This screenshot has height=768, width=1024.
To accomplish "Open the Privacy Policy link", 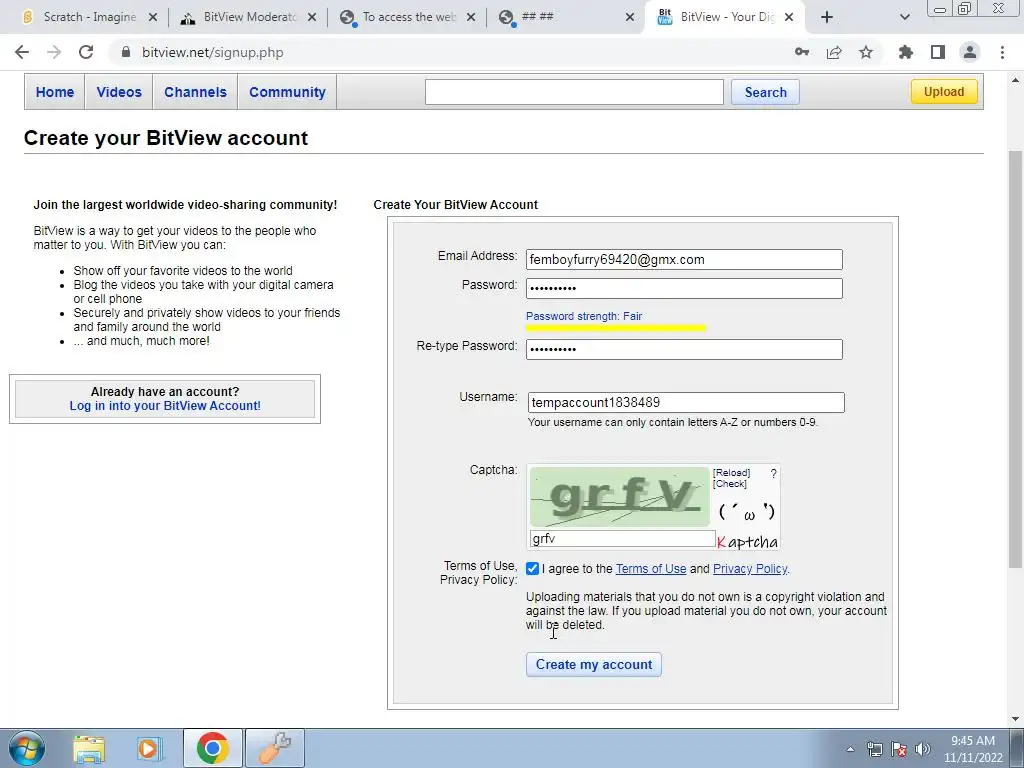I will (x=750, y=569).
